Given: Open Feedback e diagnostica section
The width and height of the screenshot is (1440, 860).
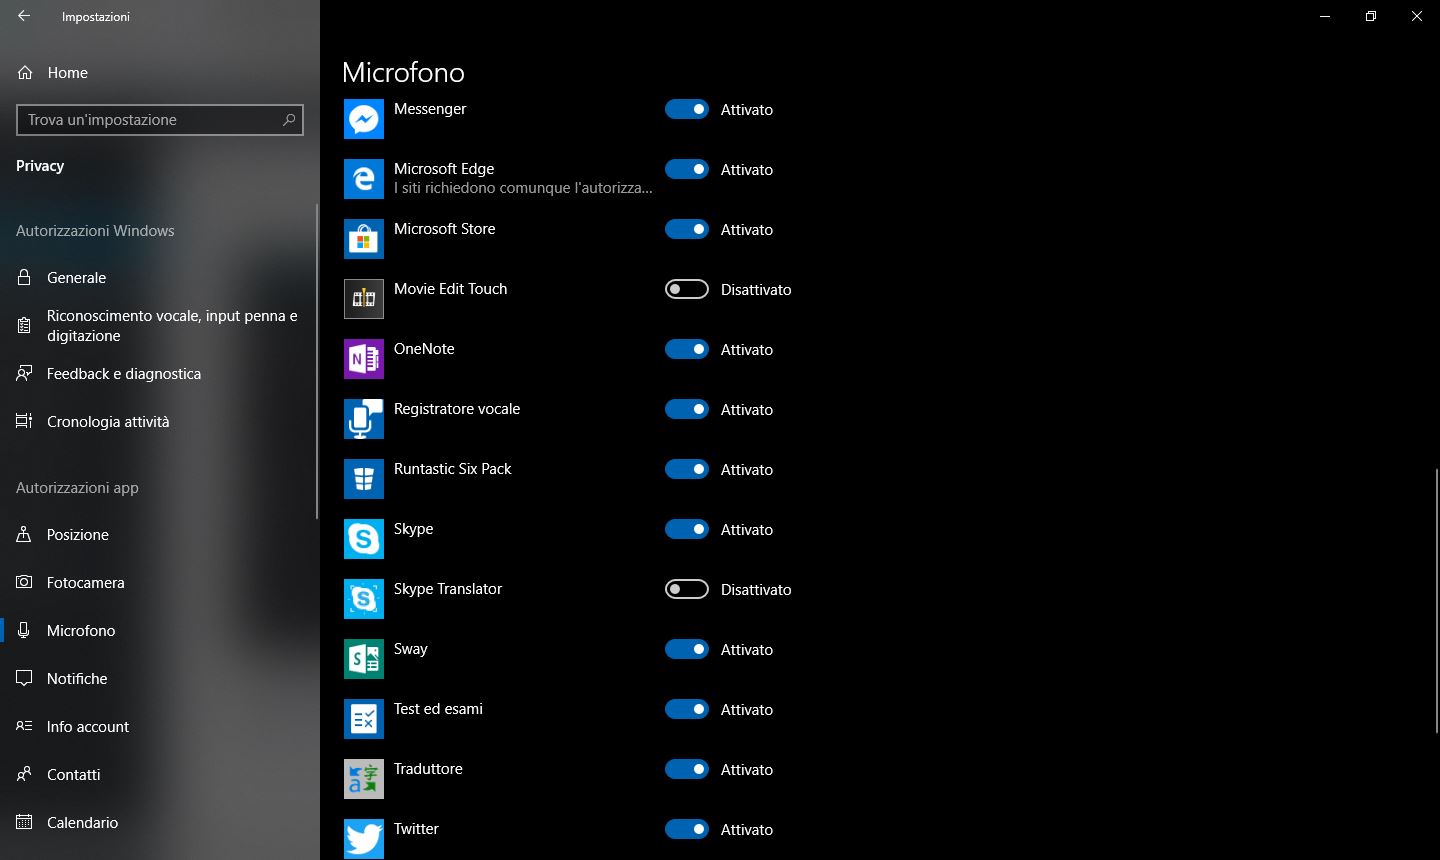Looking at the screenshot, I should (160, 373).
